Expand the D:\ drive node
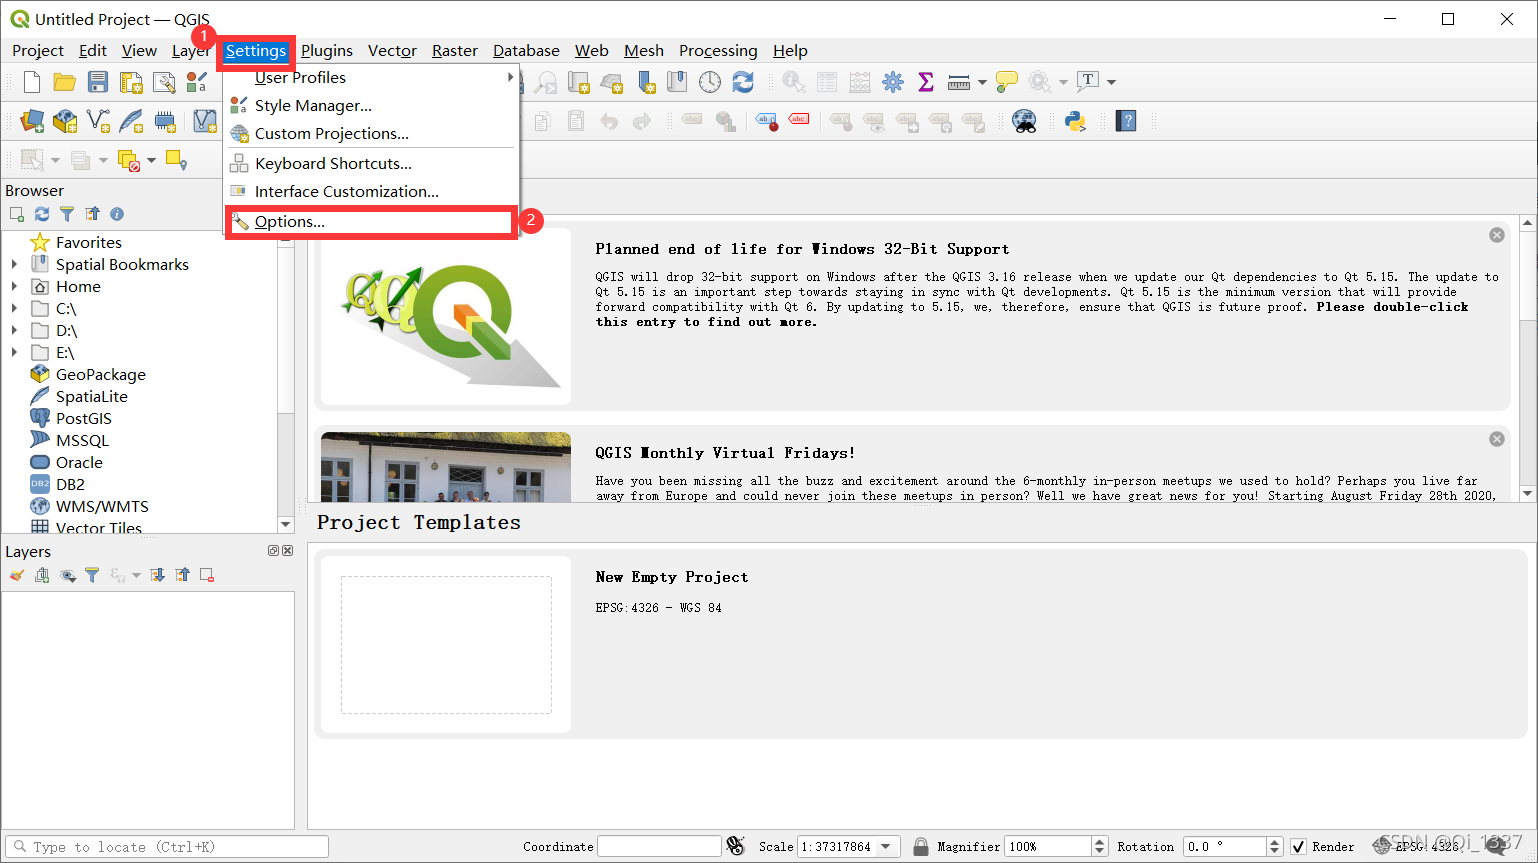 point(14,330)
